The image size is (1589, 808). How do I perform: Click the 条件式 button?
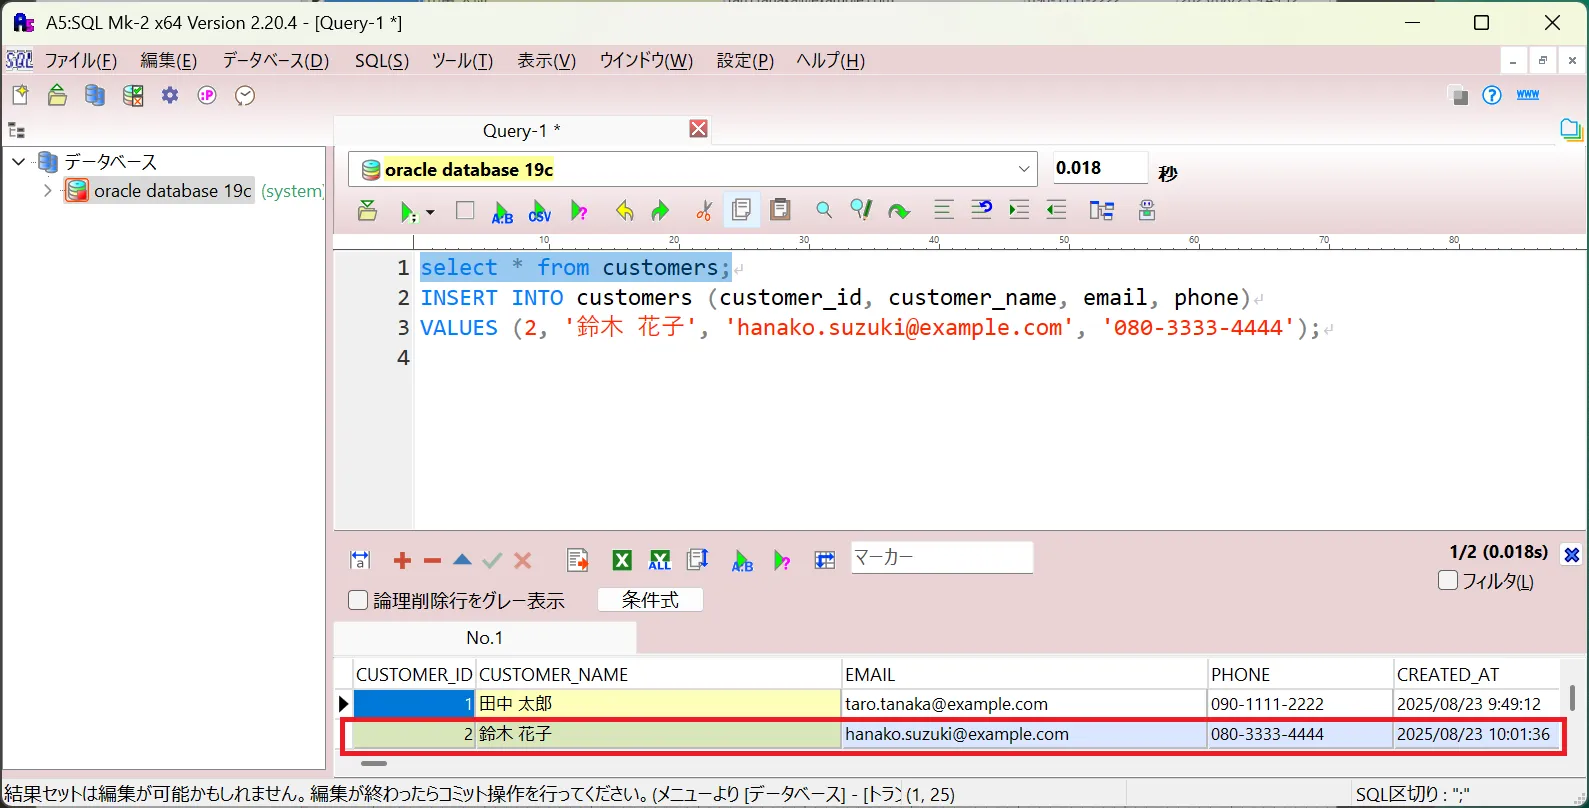click(650, 600)
